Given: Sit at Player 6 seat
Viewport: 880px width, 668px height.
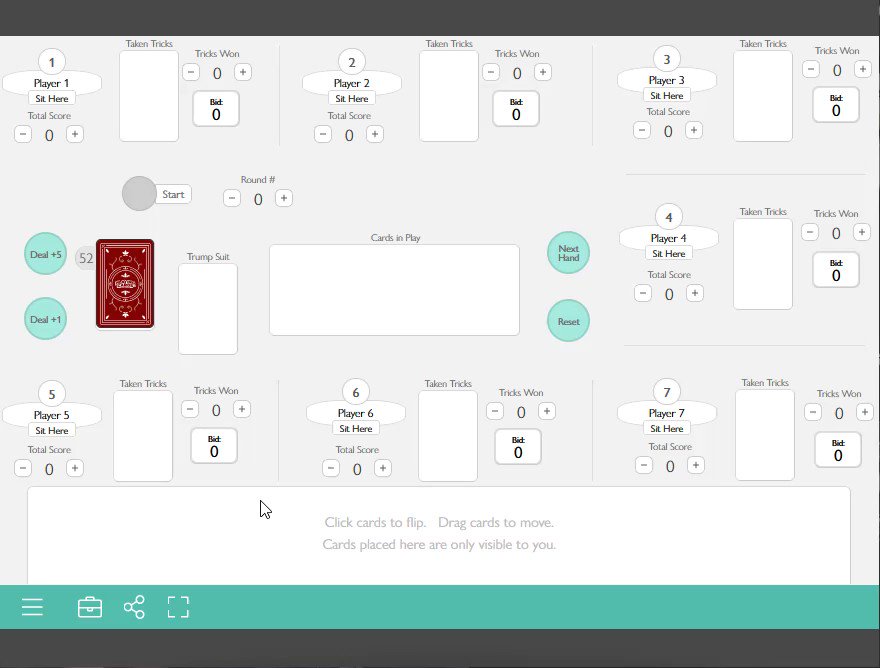Looking at the screenshot, I should click(356, 428).
